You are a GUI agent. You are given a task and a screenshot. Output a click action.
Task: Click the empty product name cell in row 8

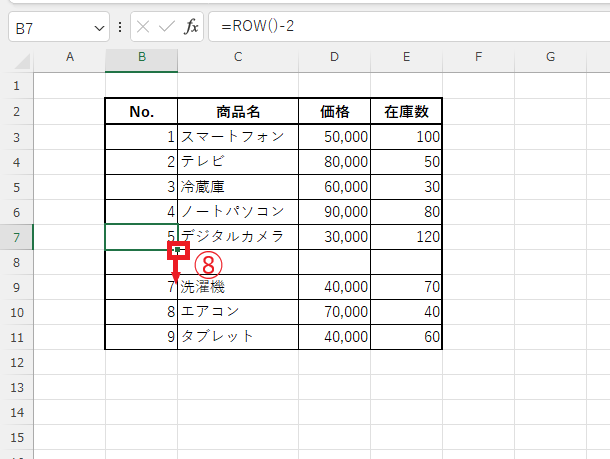click(238, 262)
